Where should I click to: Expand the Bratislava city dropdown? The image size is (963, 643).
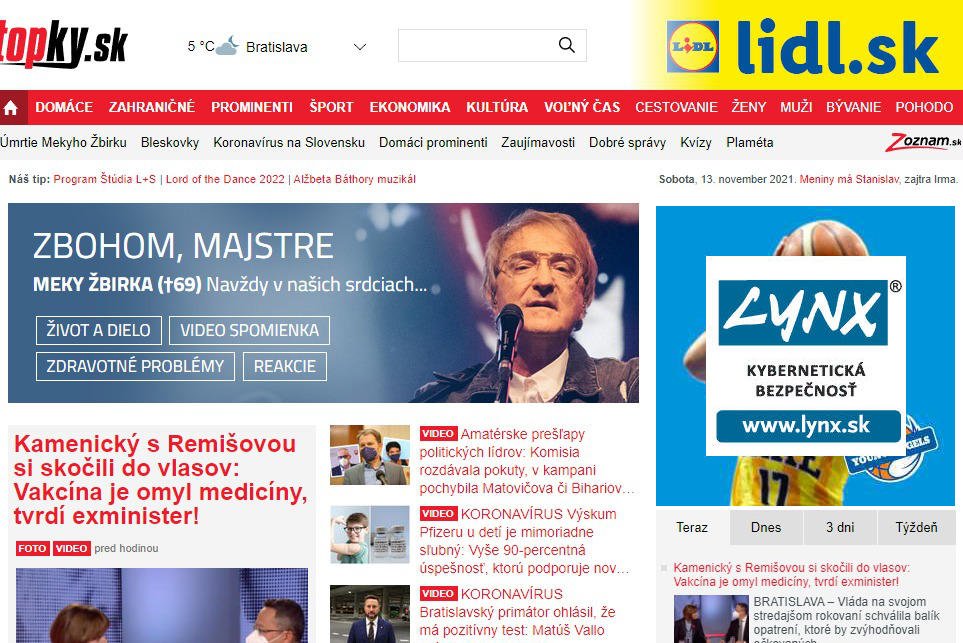coord(360,47)
